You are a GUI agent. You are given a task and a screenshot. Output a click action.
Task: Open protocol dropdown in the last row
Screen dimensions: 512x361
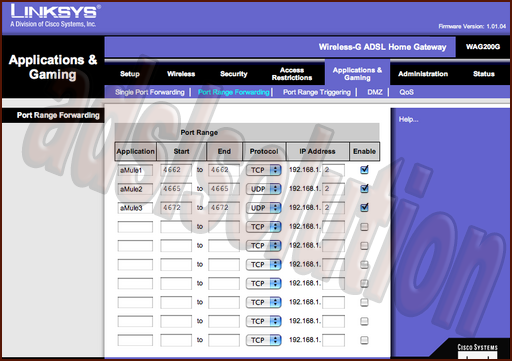point(264,340)
